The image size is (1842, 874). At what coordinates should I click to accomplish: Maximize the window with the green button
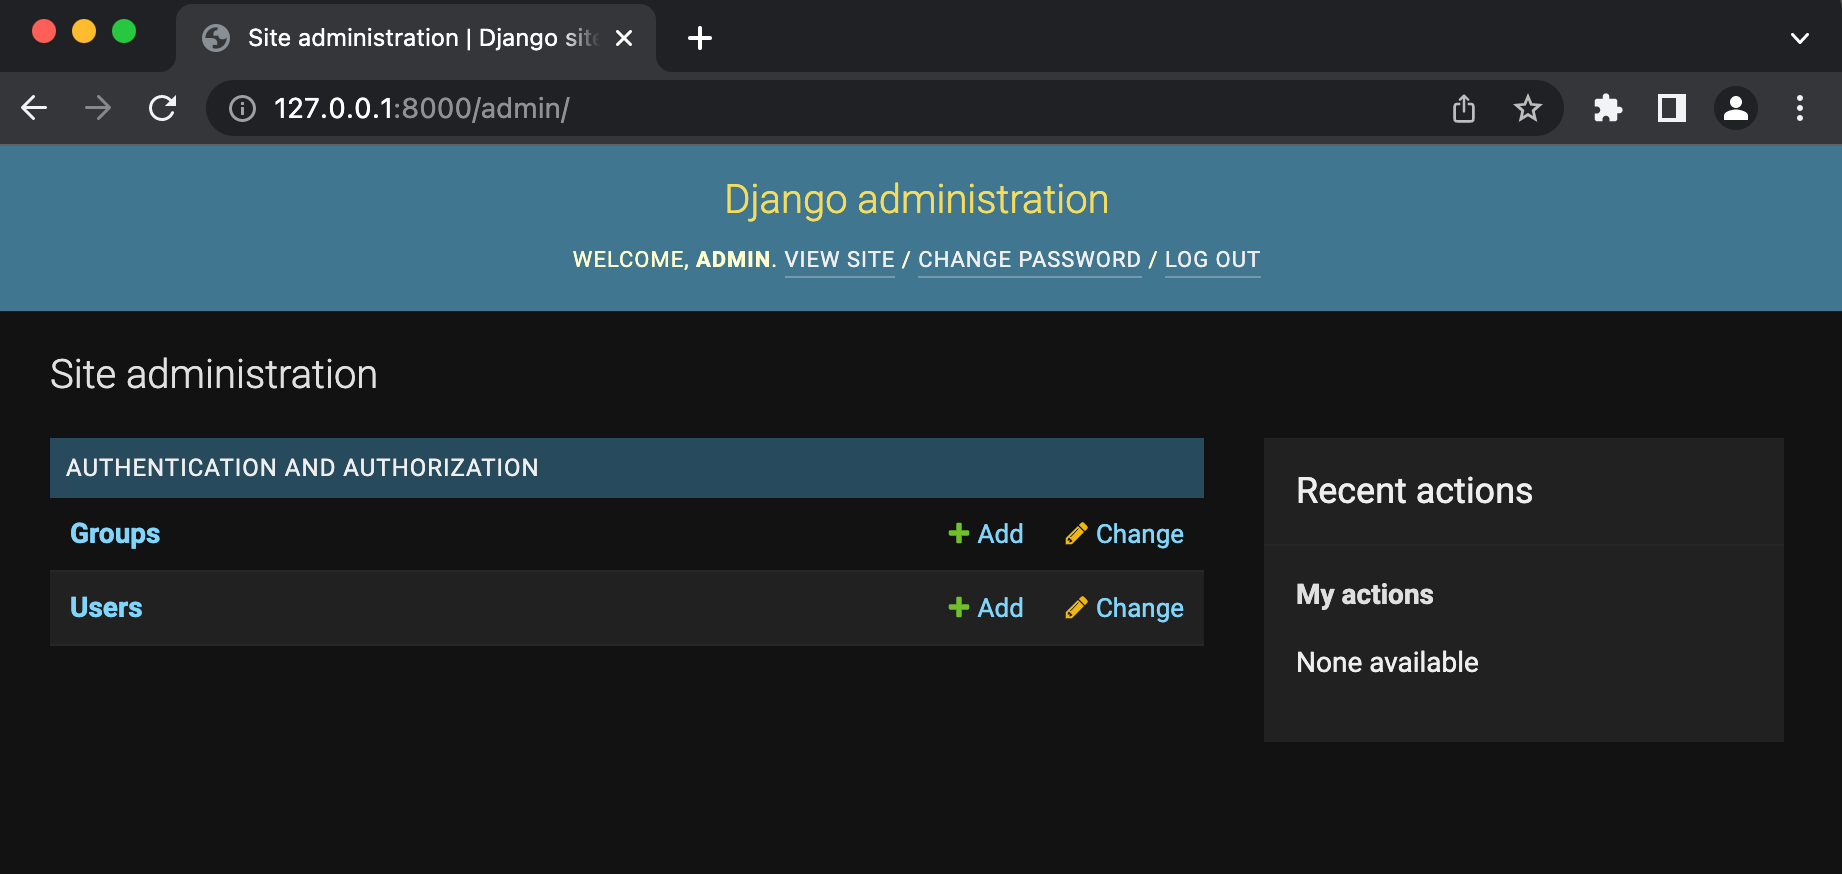pos(124,32)
